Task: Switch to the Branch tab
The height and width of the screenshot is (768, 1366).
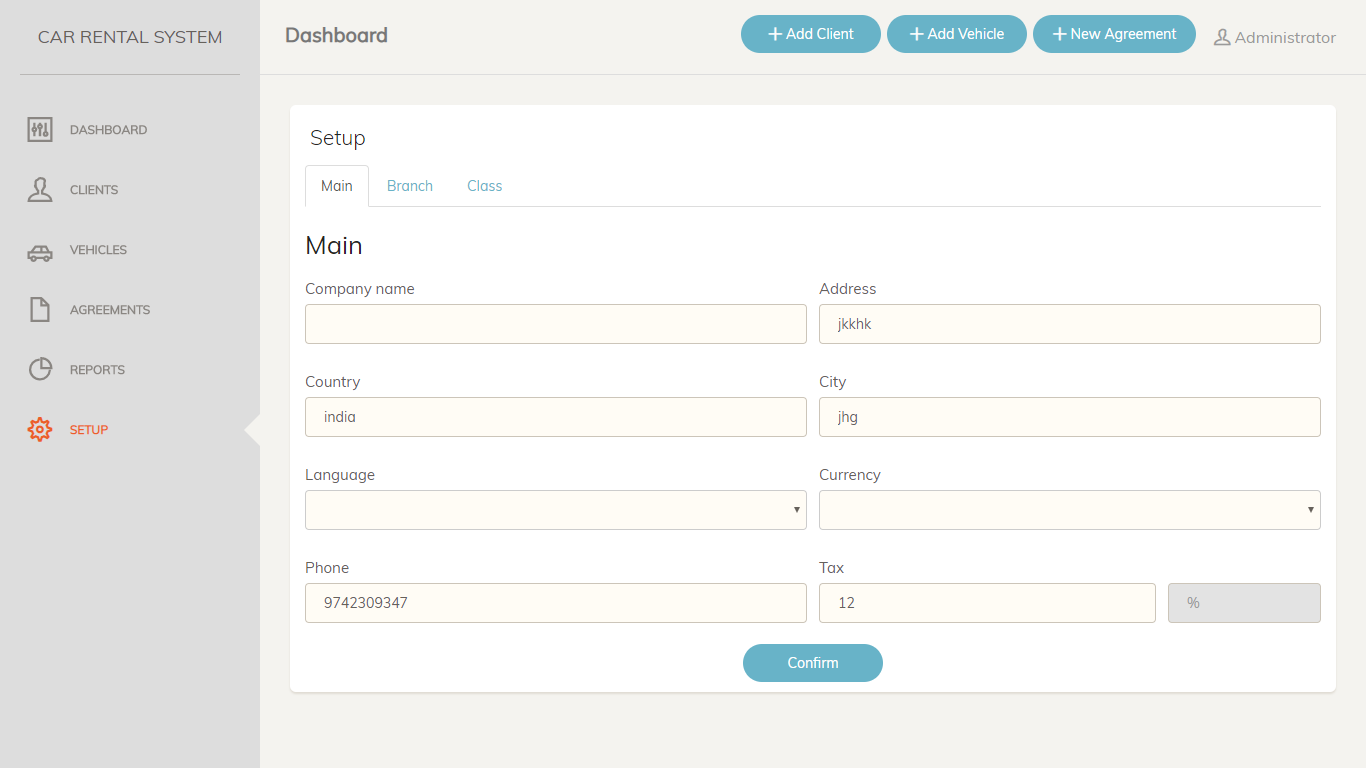Action: click(x=410, y=186)
